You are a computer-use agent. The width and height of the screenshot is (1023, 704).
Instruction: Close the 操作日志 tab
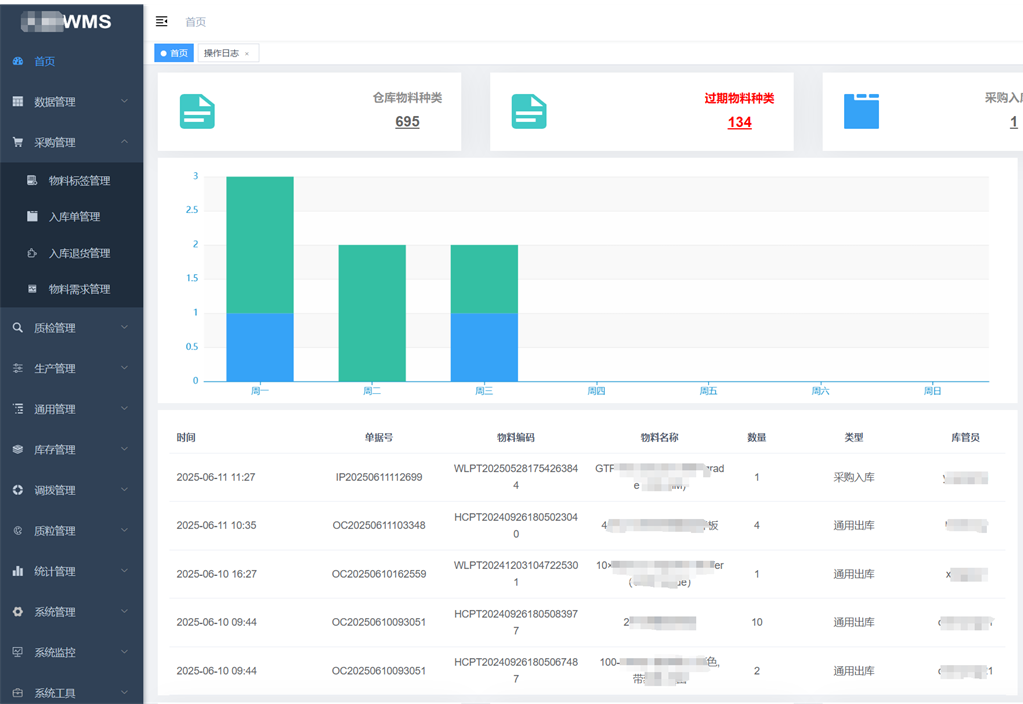[x=247, y=54]
